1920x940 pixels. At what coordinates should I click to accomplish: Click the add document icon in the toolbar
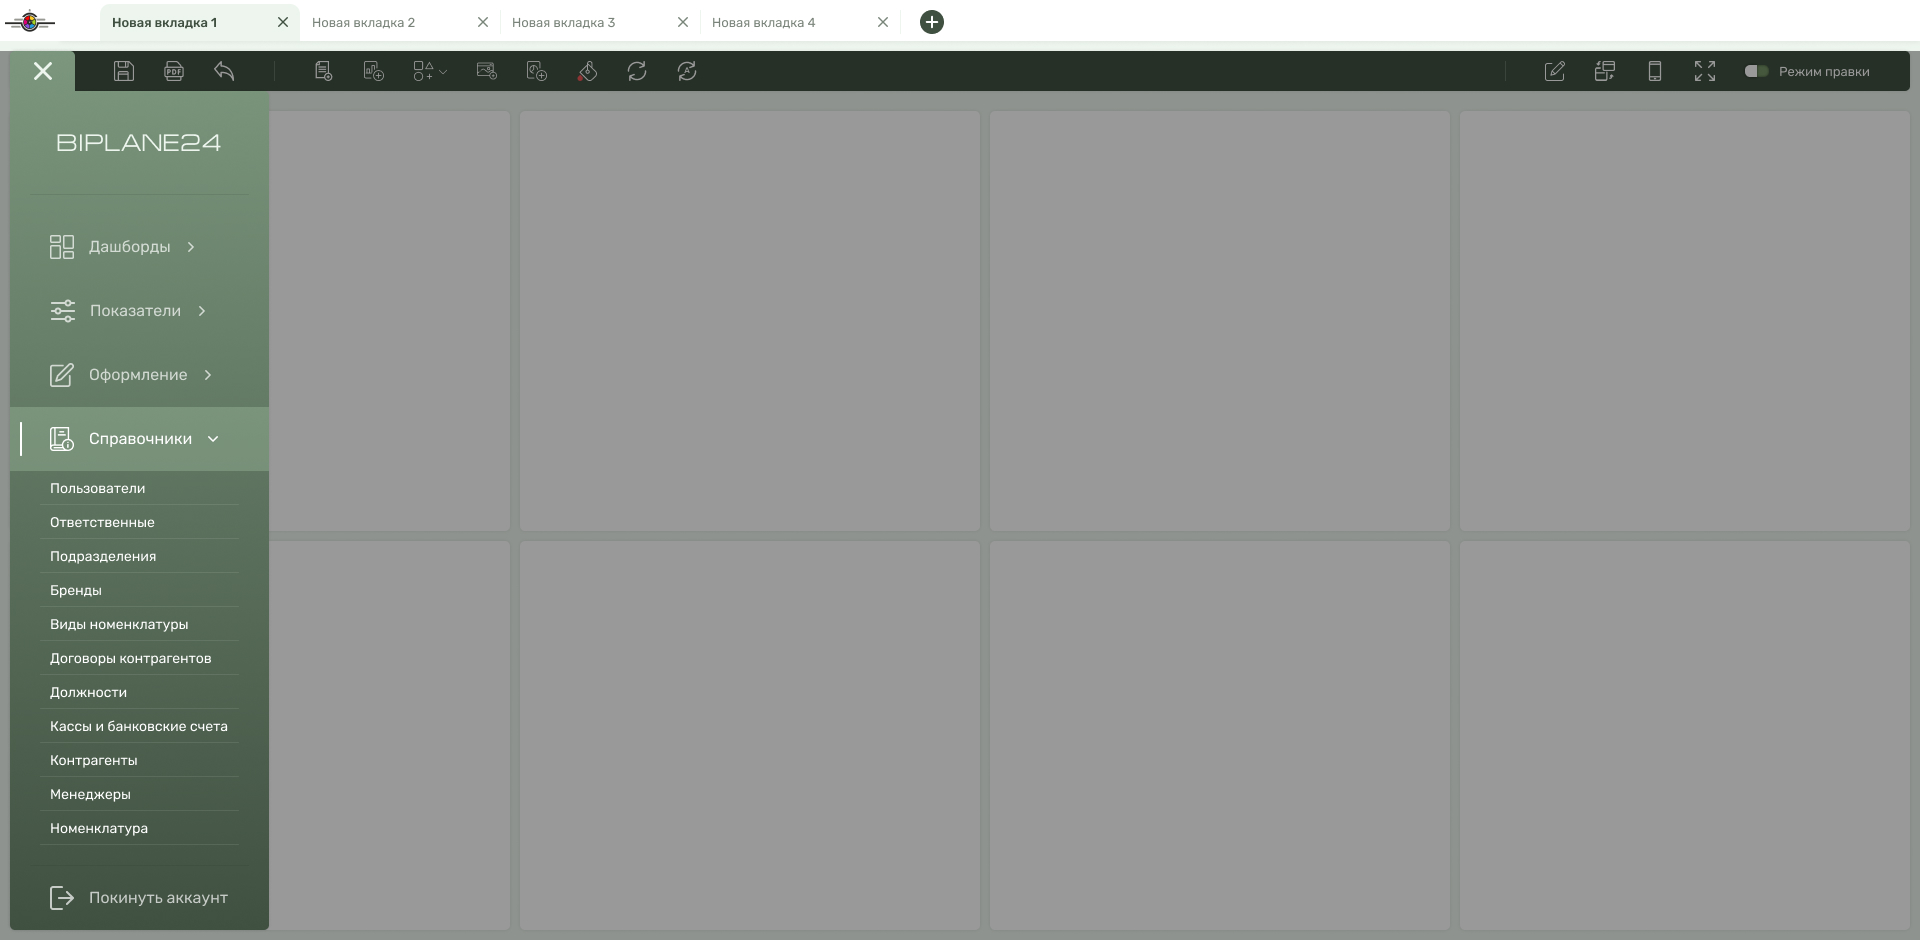click(x=323, y=71)
